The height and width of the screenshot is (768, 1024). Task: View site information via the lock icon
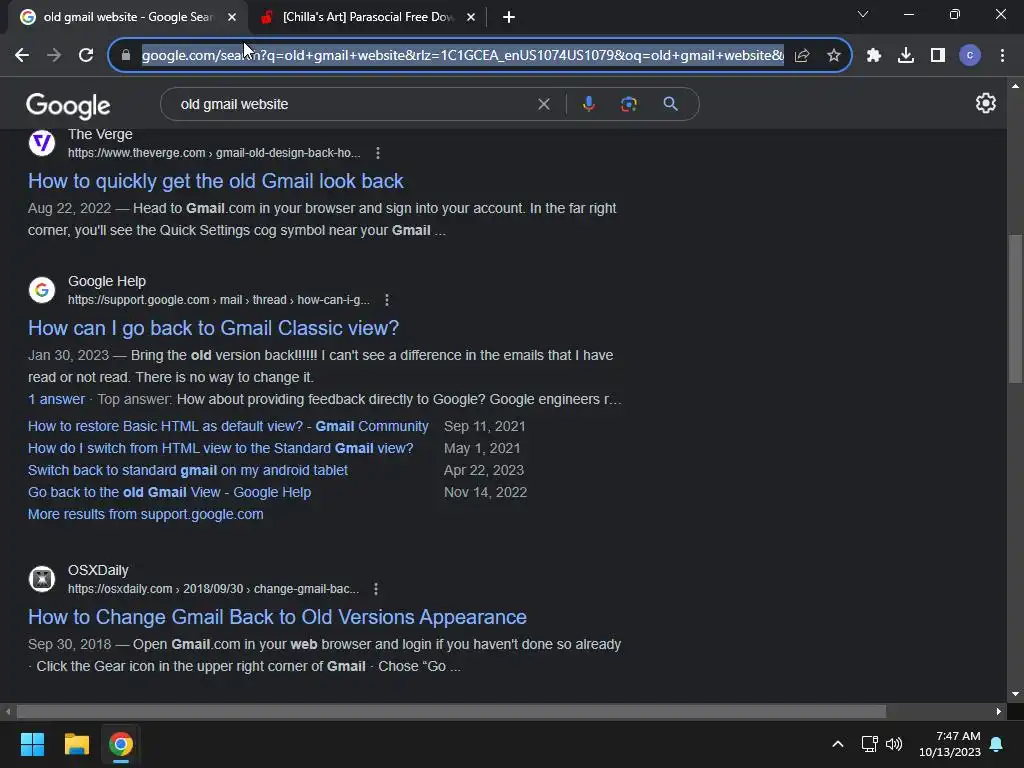[126, 56]
